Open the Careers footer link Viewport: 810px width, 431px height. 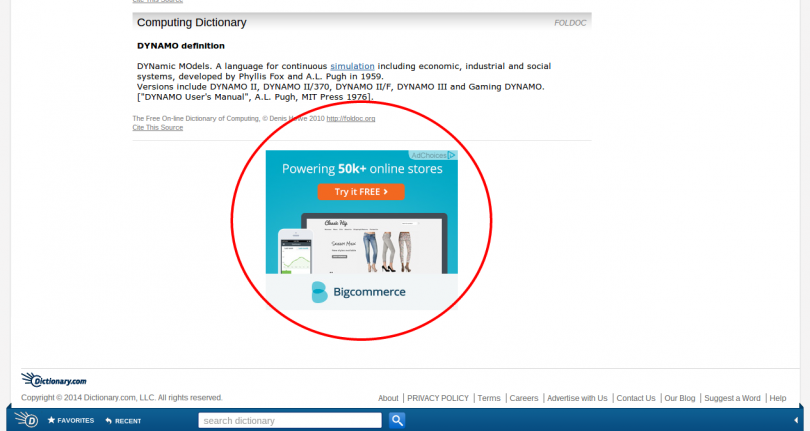(x=524, y=398)
